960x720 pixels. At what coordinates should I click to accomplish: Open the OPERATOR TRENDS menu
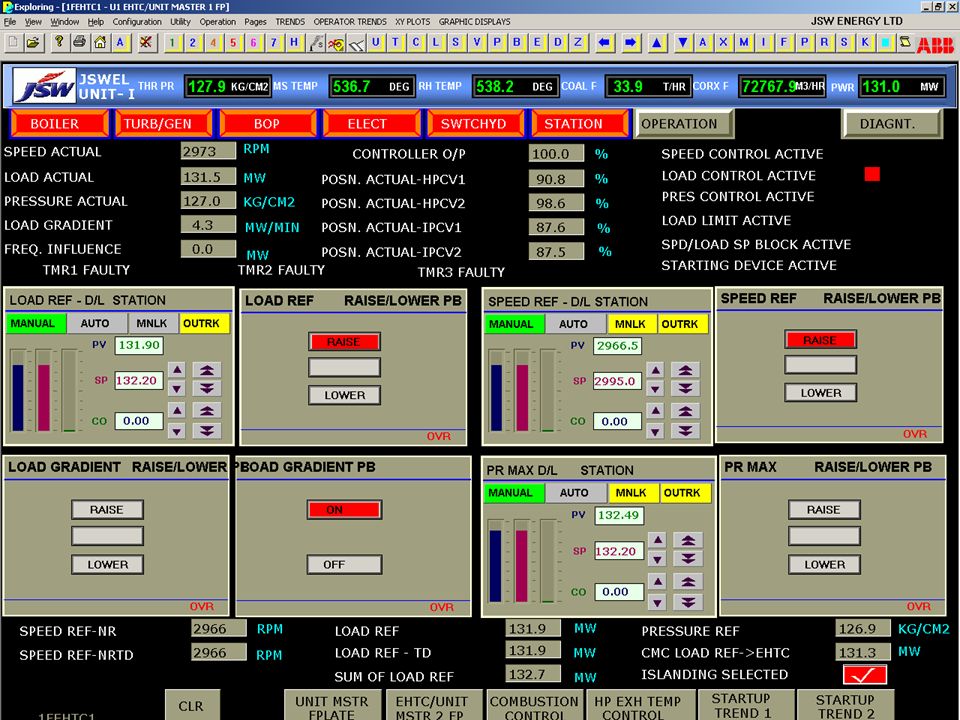[350, 22]
